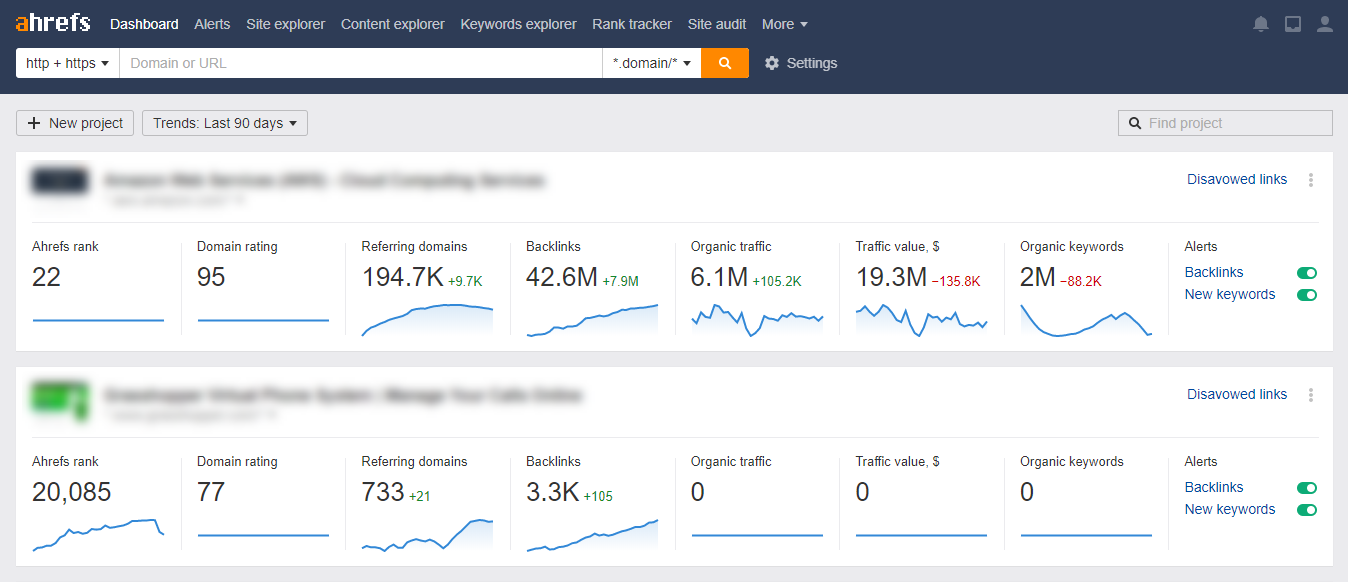Open Rank tracker
The height and width of the screenshot is (582, 1348).
point(632,24)
